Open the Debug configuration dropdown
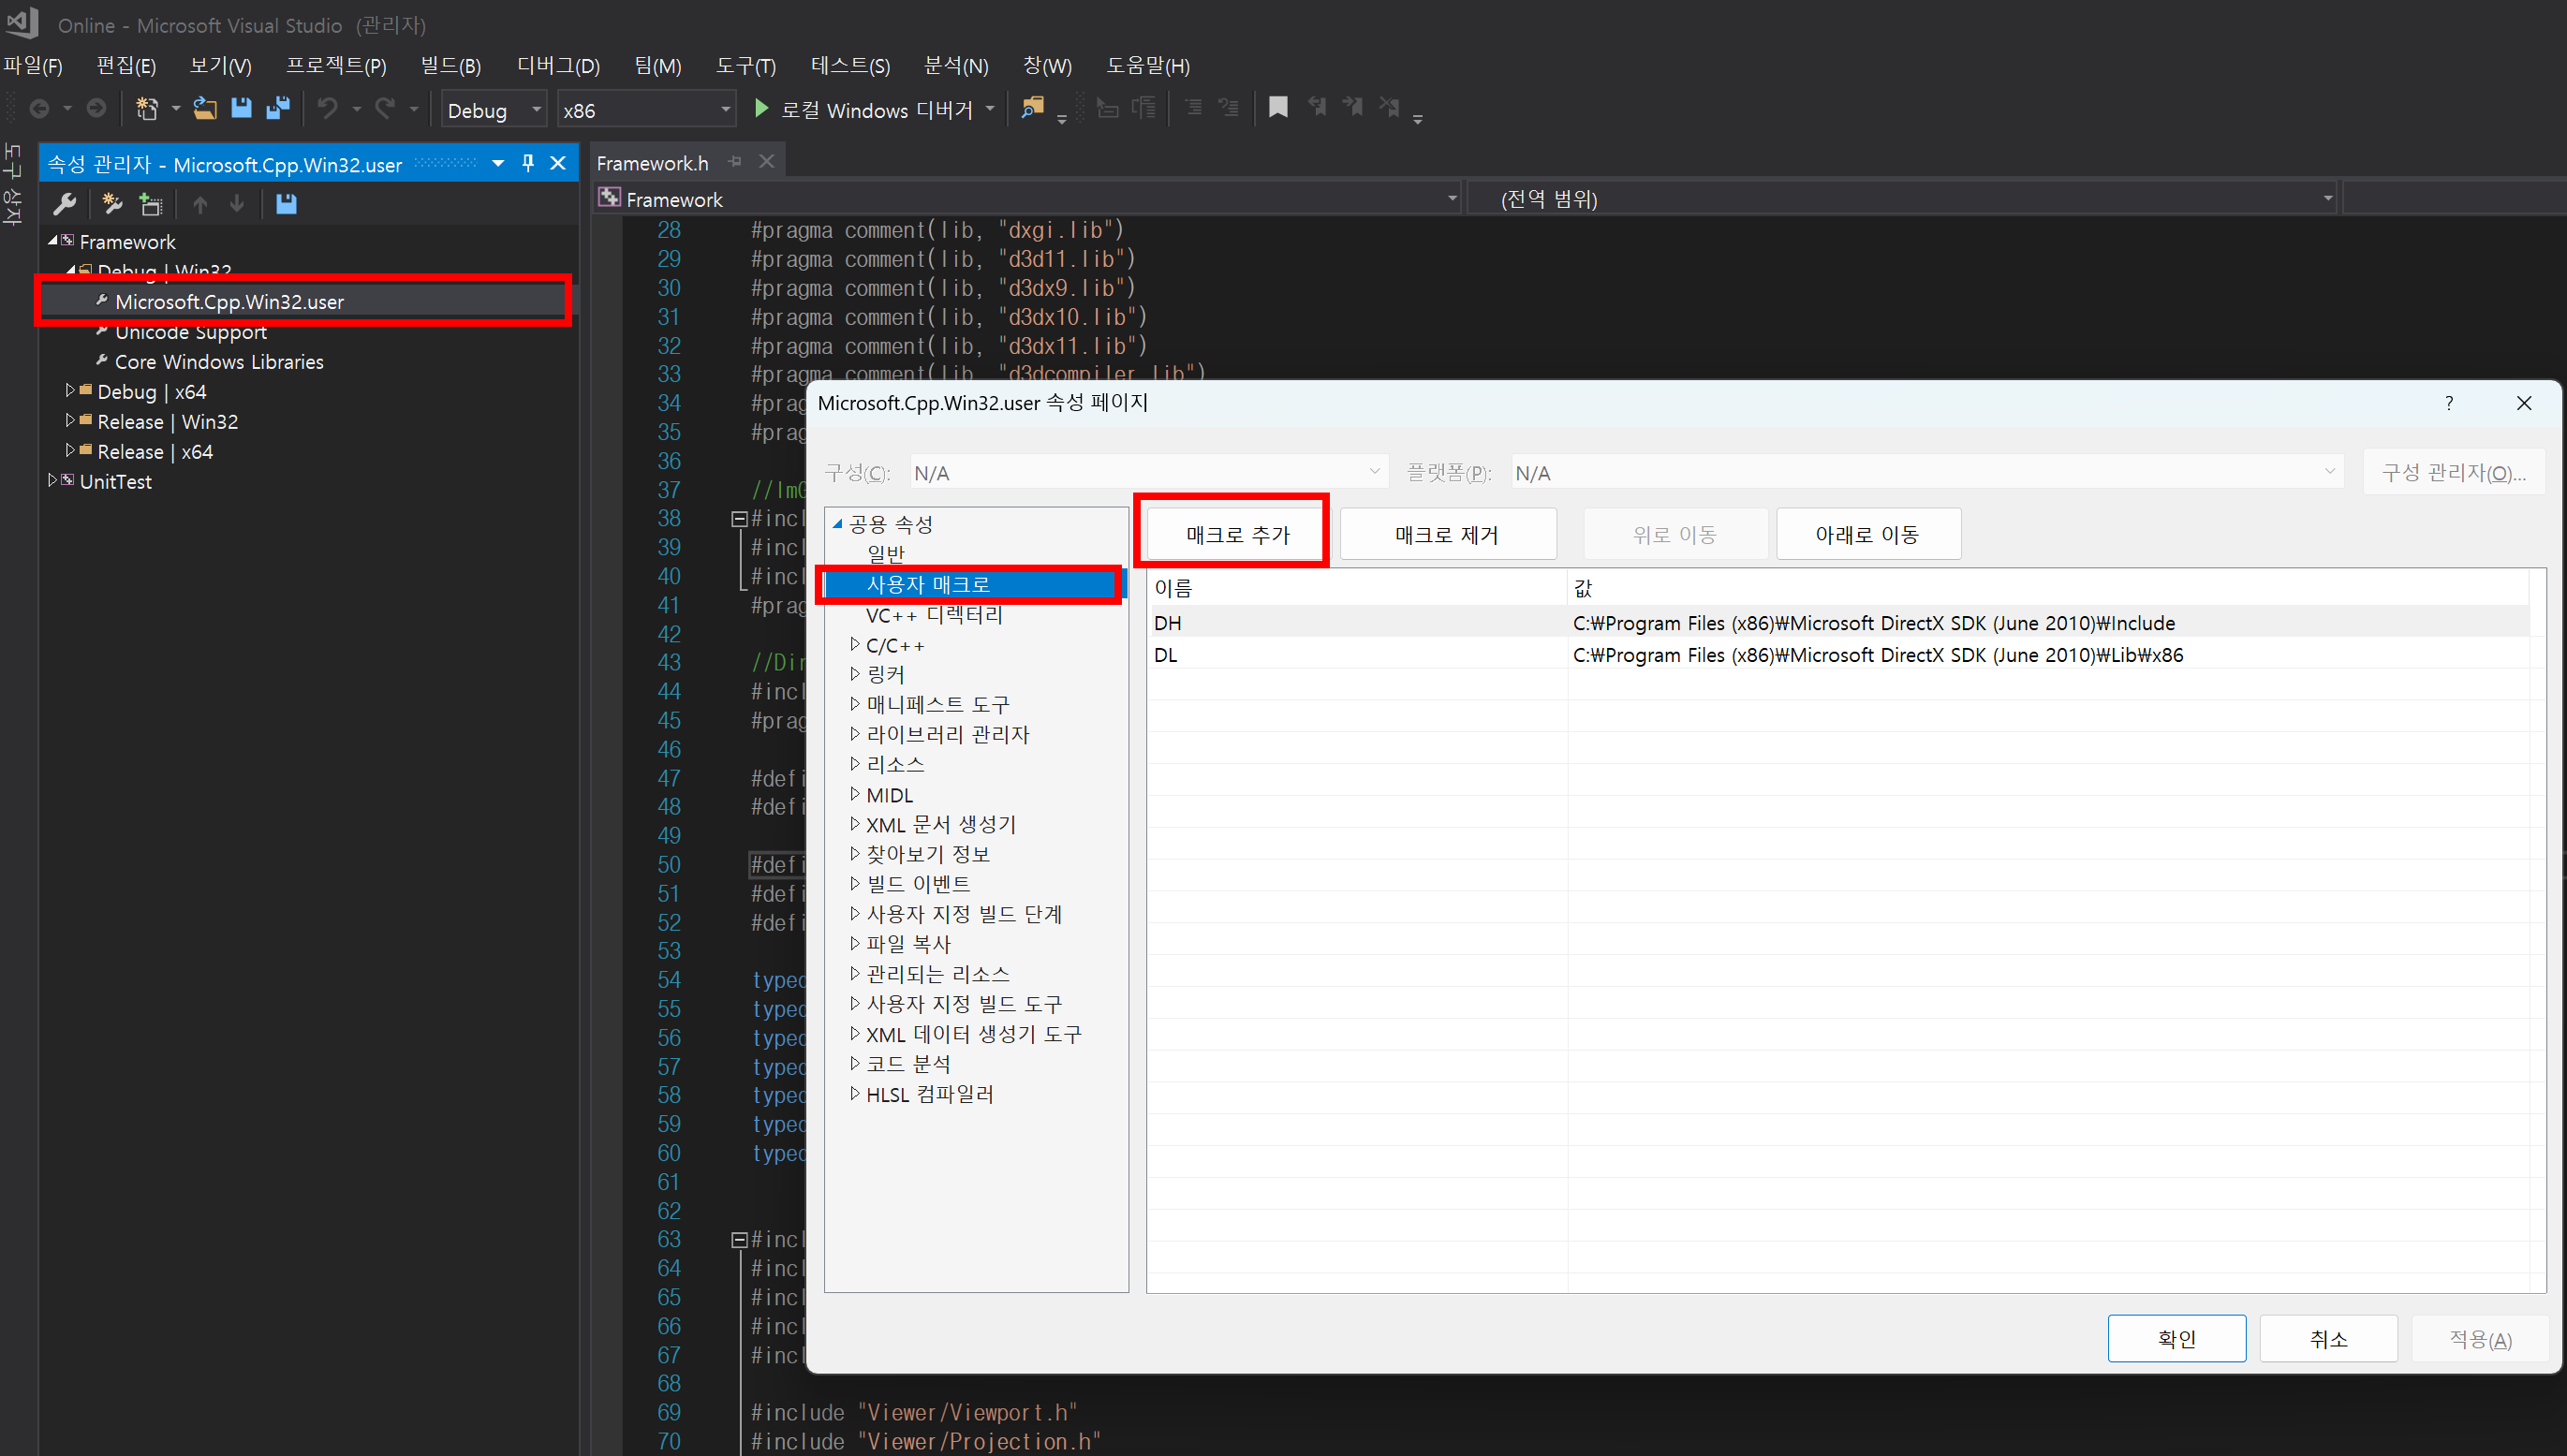This screenshot has width=2567, height=1456. coord(536,110)
